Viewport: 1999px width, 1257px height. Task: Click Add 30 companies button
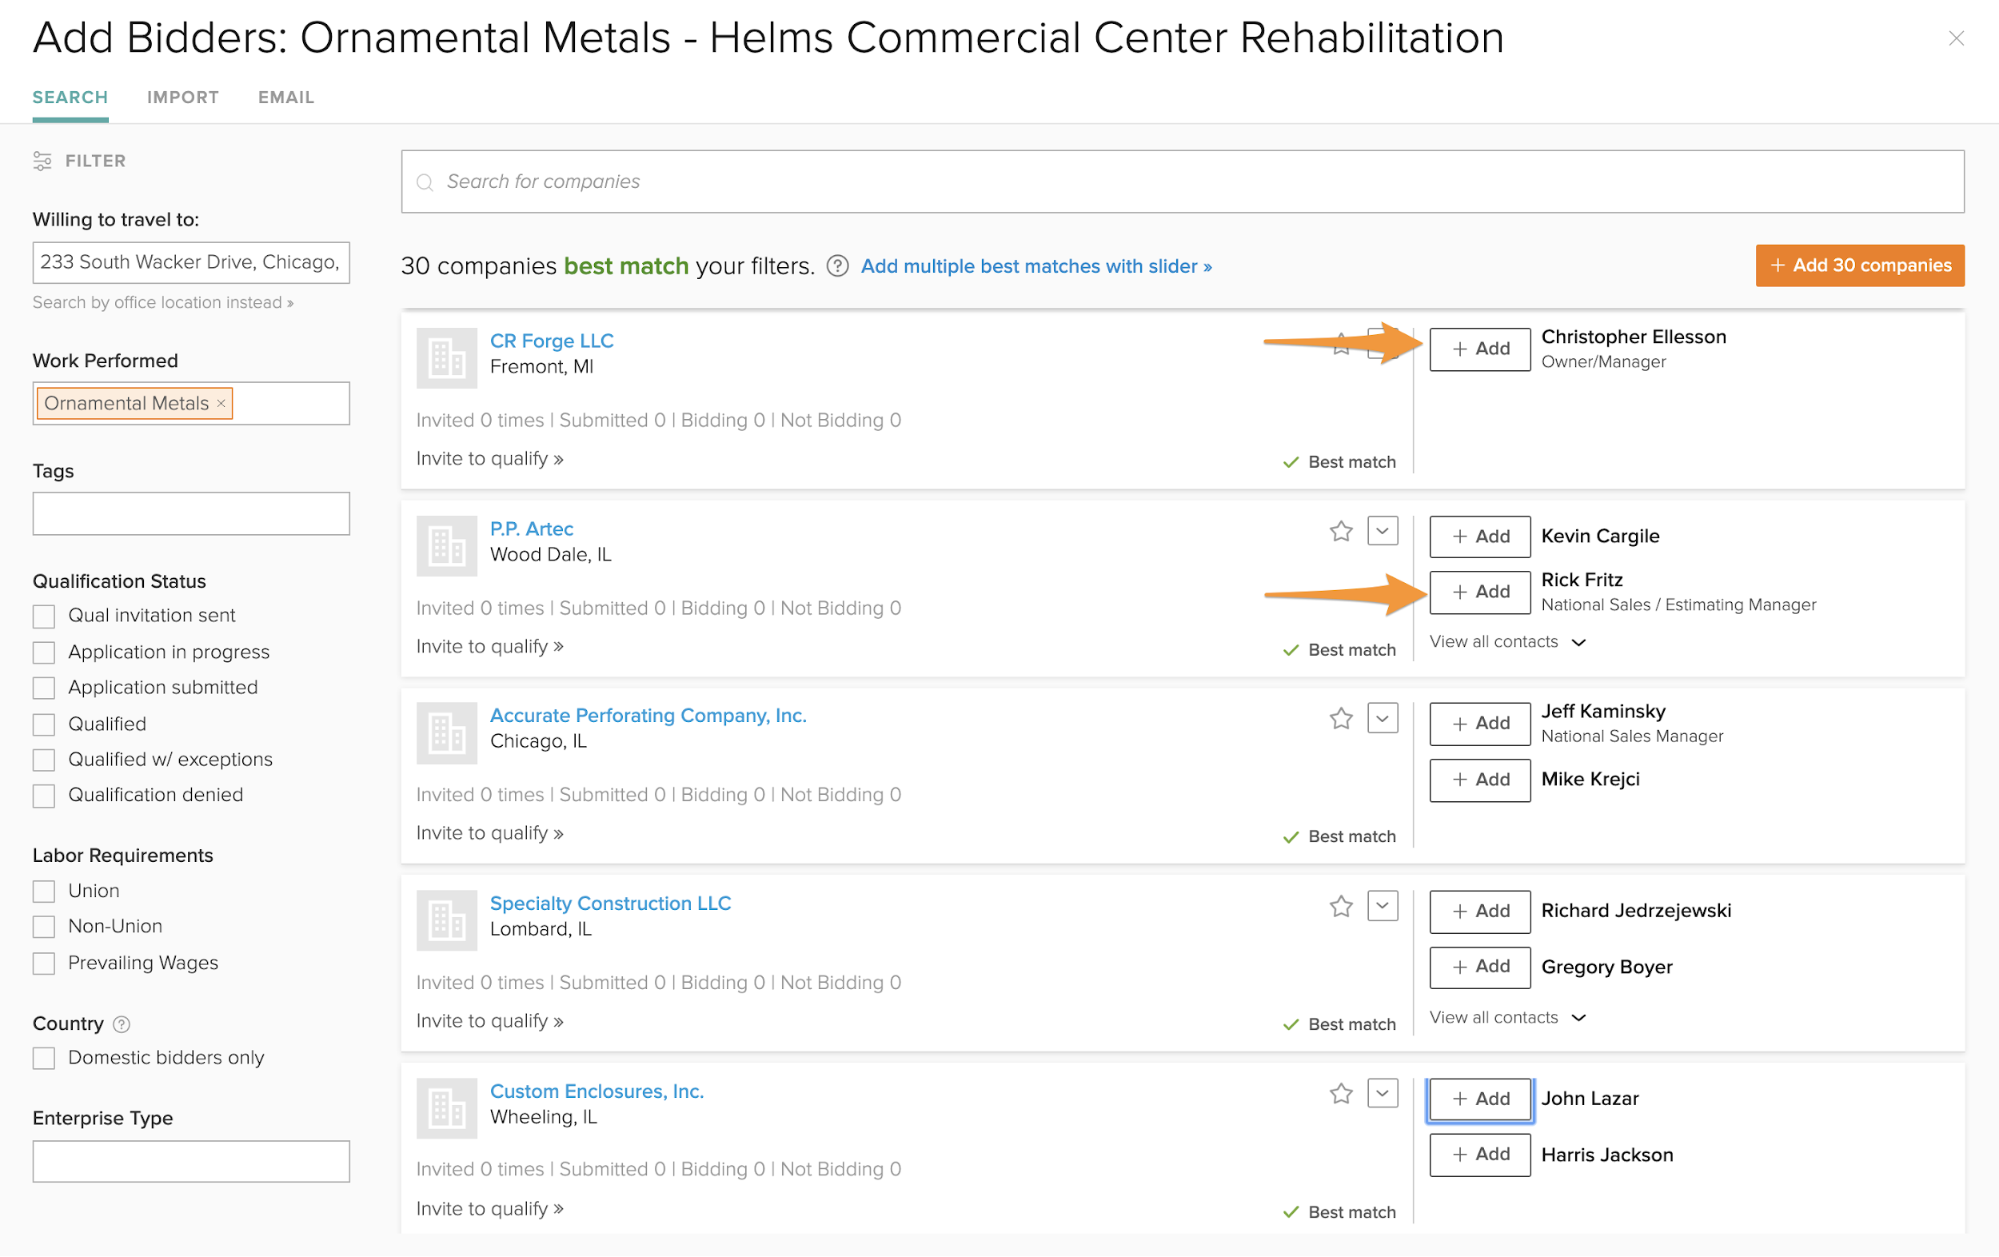coord(1859,265)
